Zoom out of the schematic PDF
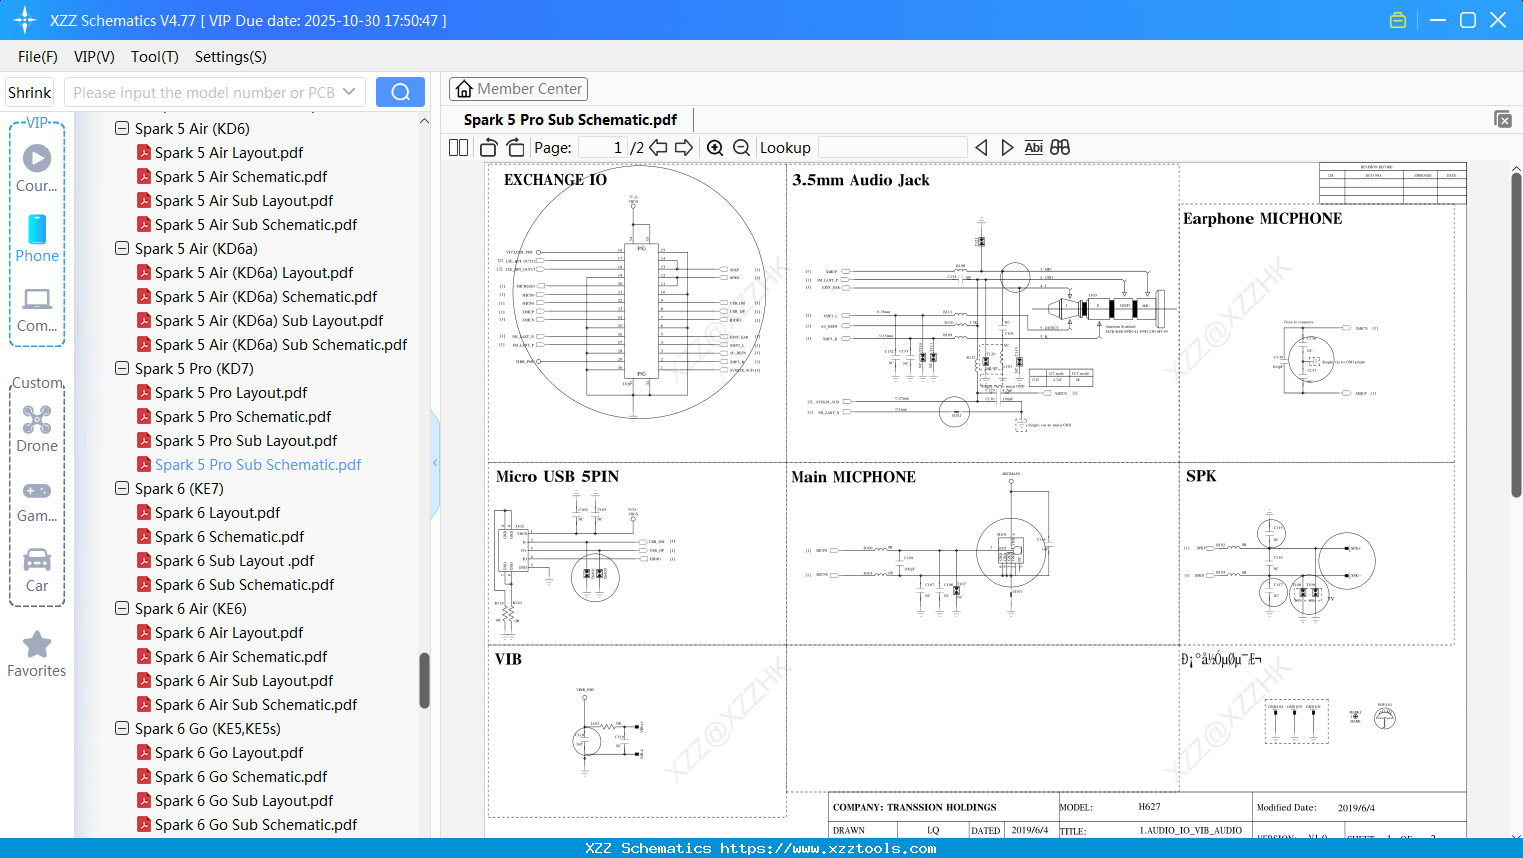The width and height of the screenshot is (1523, 858). (741, 146)
